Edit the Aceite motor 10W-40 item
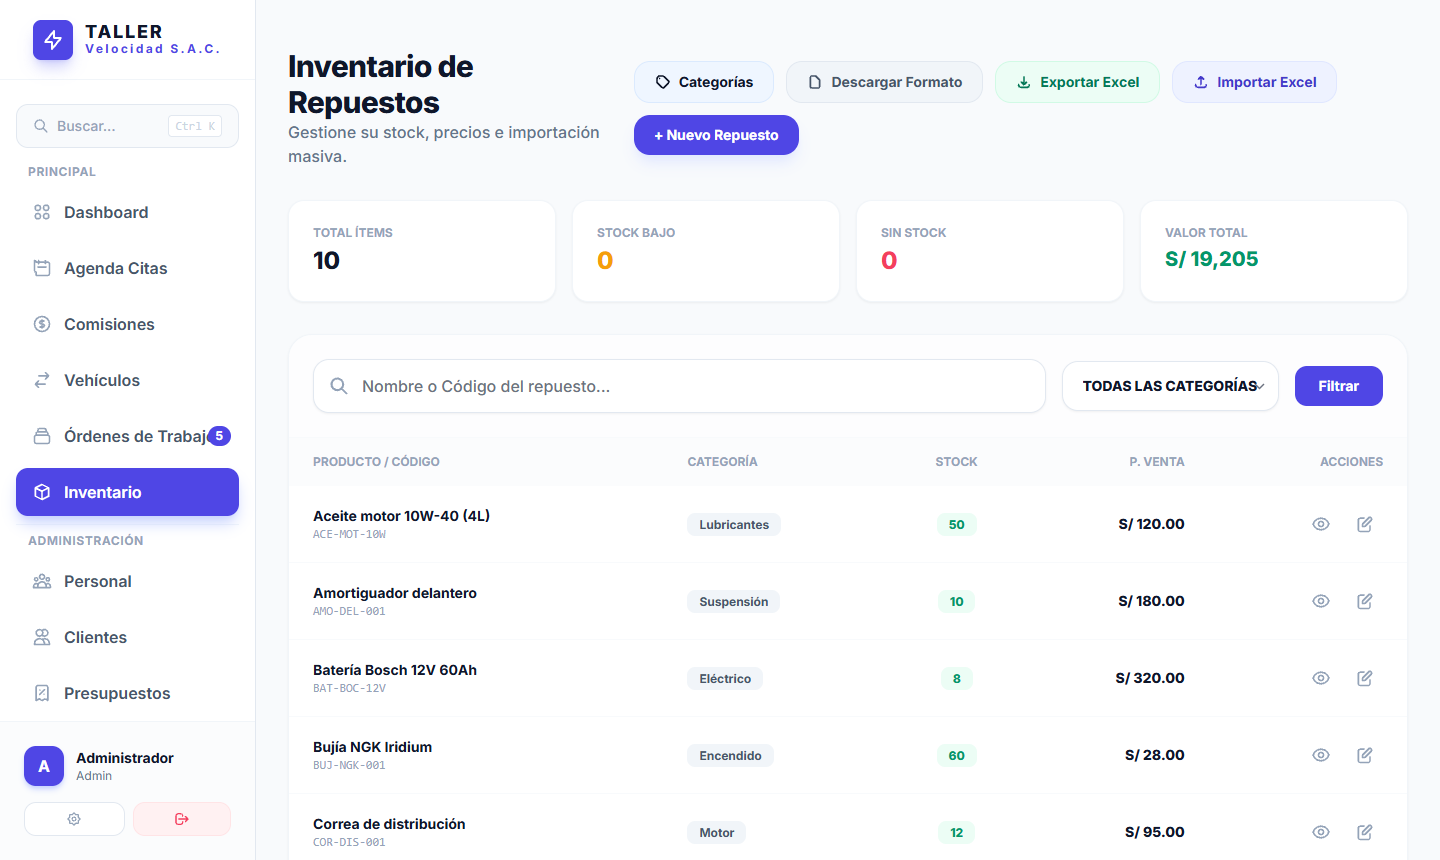This screenshot has width=1440, height=860. pos(1365,524)
